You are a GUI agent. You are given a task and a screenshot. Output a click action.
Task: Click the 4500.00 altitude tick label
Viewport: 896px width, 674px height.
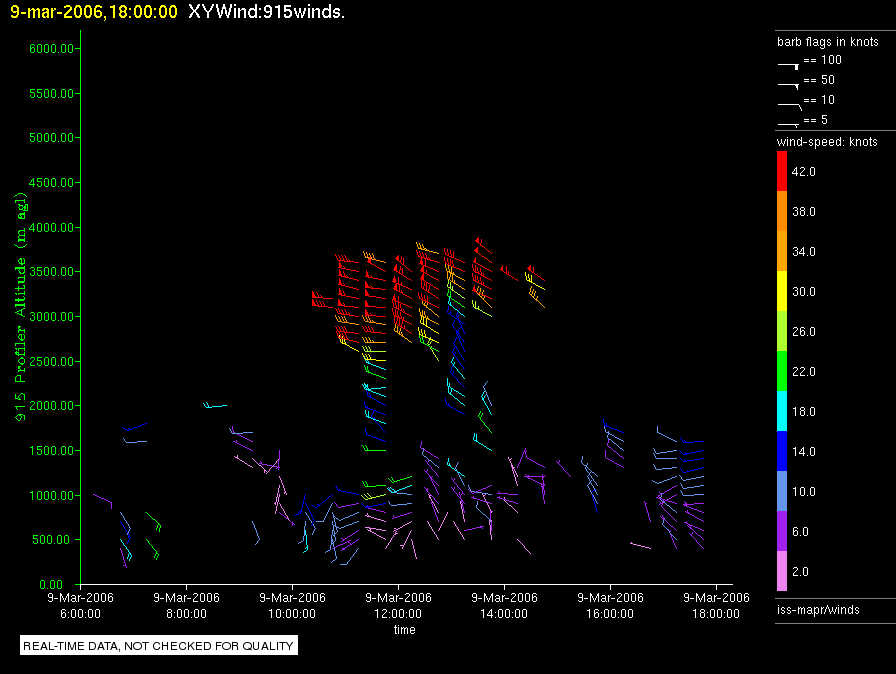(x=51, y=183)
